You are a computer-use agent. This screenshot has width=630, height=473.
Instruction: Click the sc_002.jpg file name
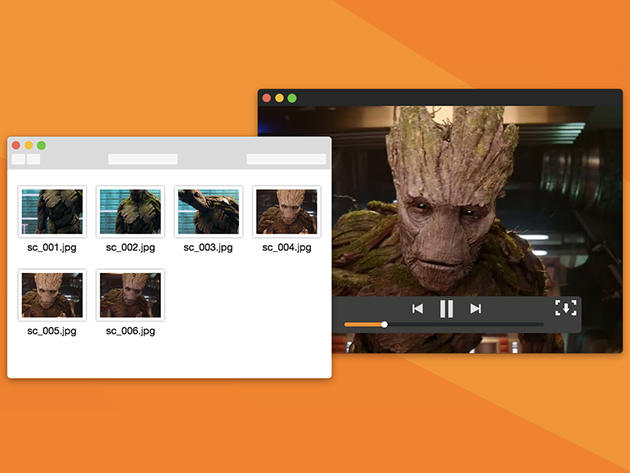pos(130,248)
